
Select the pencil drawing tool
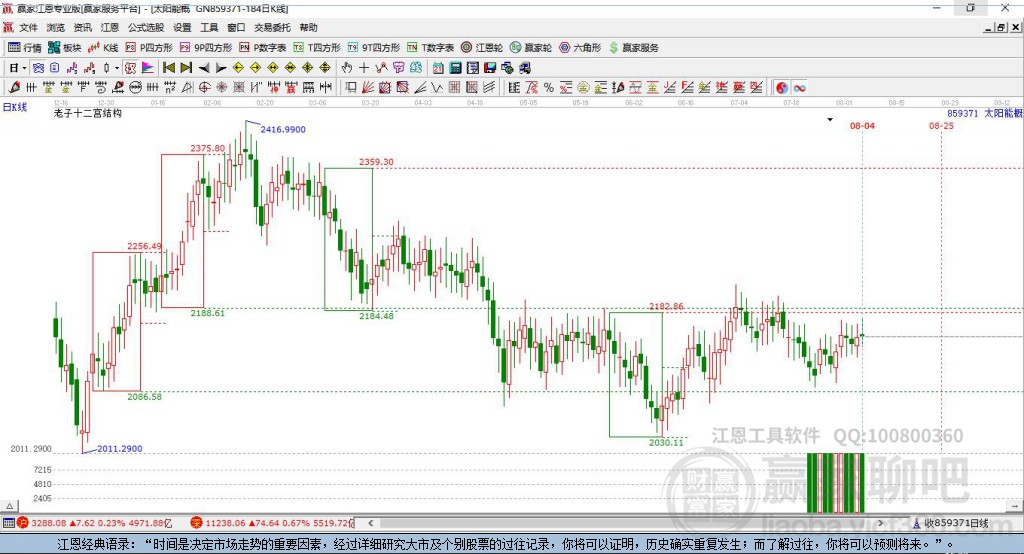pos(14,88)
